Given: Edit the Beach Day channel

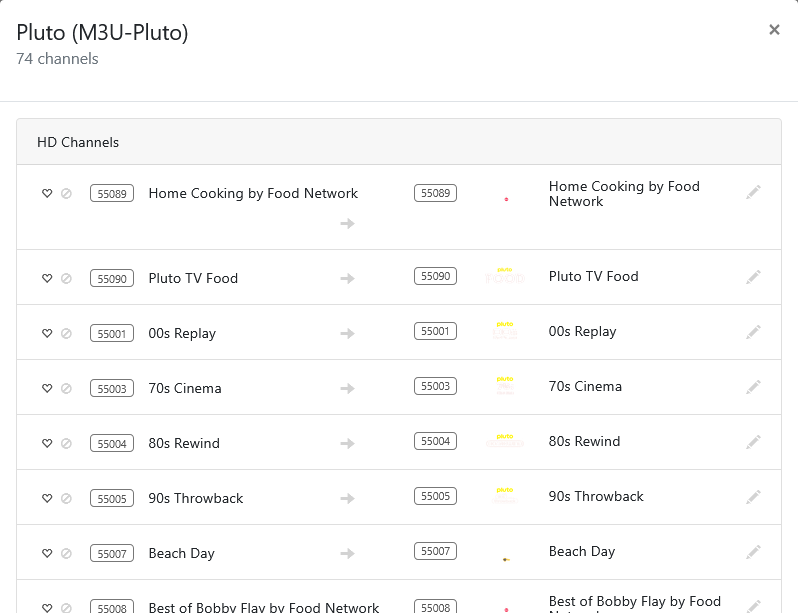Looking at the screenshot, I should click(753, 552).
